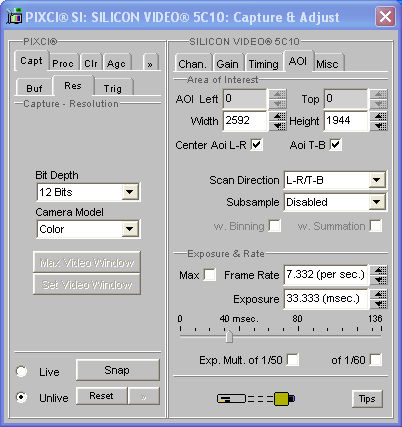Viewport: 402px width, 427px height.
Task: Decrease AOI Height with stepper down arrow
Action: pos(380,126)
